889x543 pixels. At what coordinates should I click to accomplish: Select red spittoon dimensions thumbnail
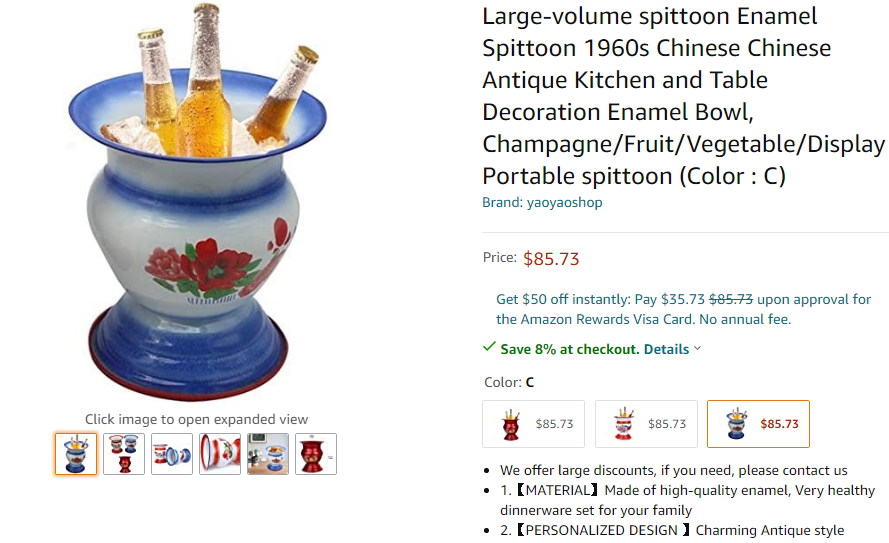(316, 454)
